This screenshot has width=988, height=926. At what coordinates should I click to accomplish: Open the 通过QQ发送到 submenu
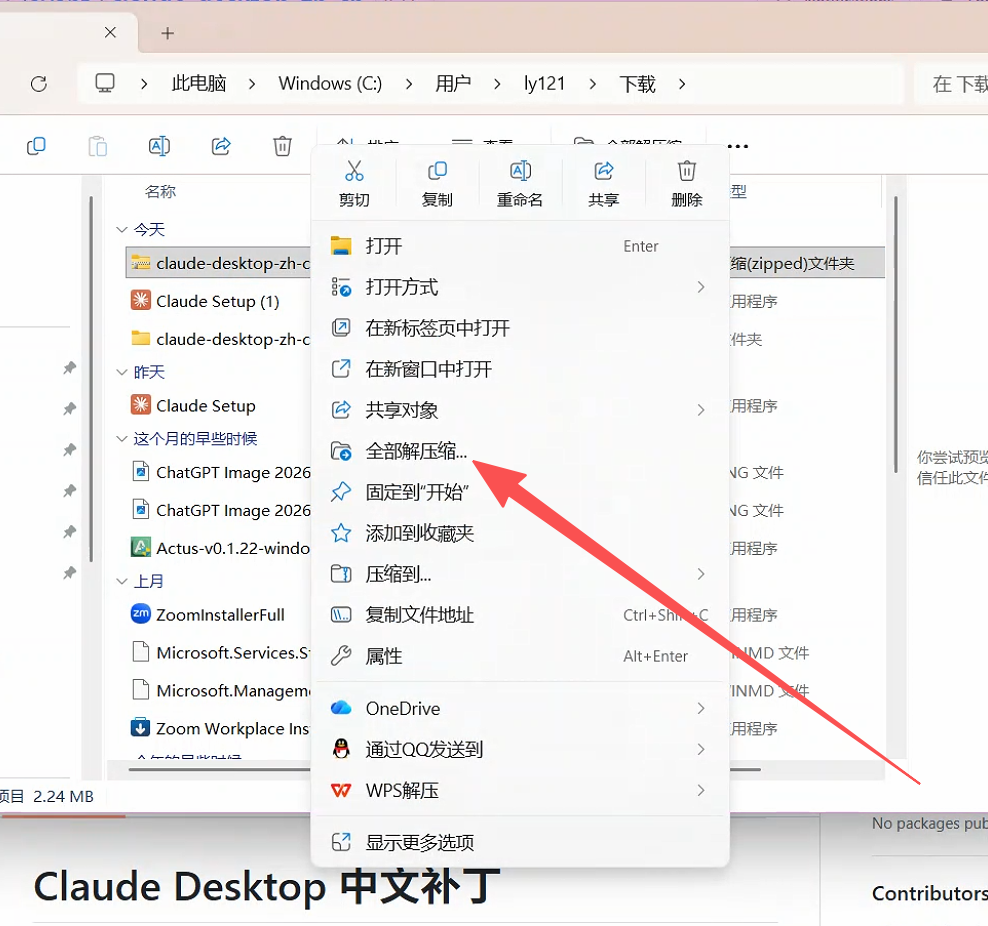(520, 750)
